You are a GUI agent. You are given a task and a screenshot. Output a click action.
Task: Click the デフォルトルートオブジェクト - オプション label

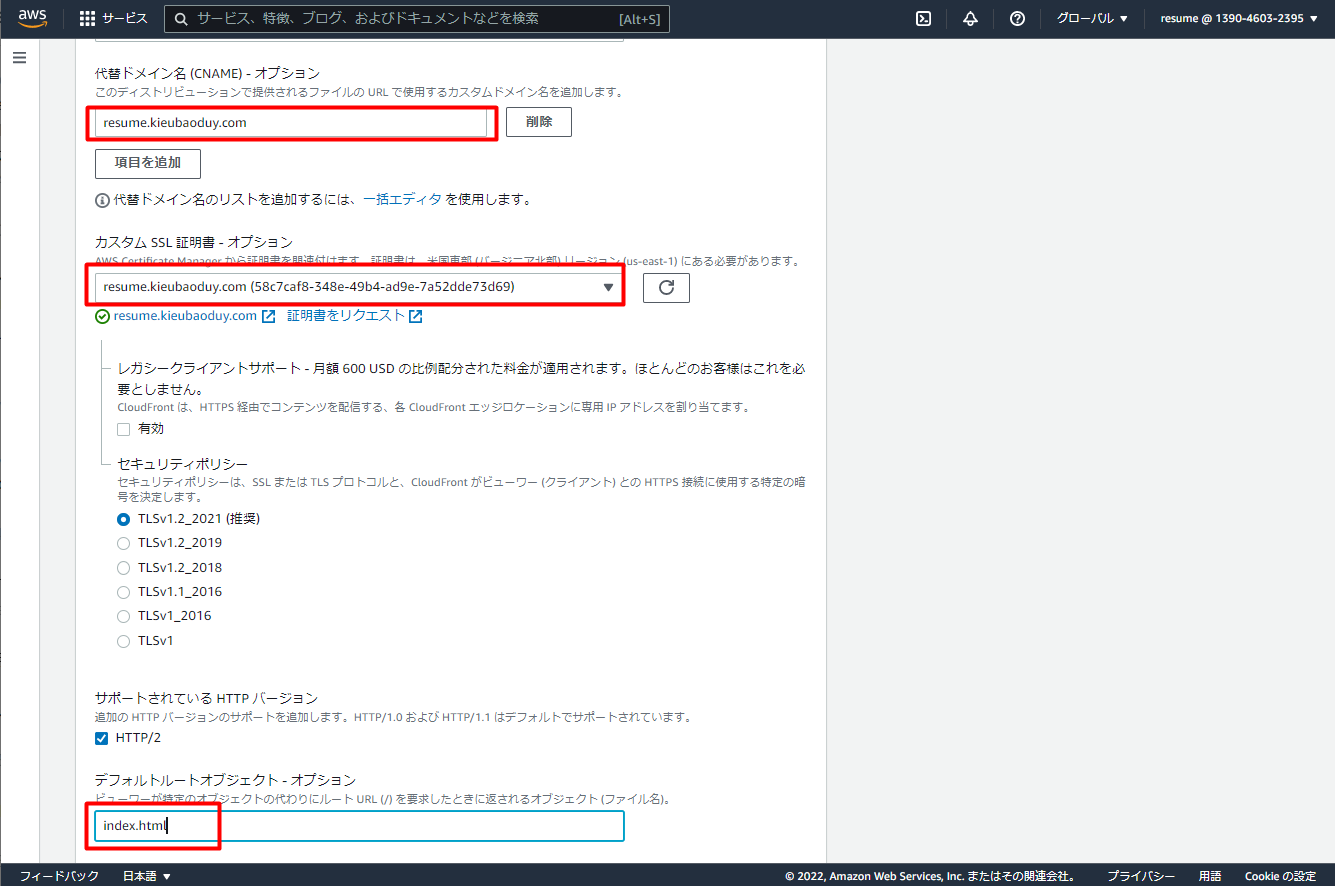225,780
